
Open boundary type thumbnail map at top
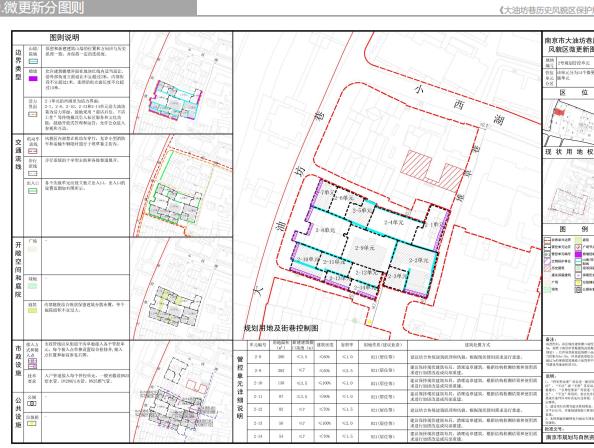181,83
